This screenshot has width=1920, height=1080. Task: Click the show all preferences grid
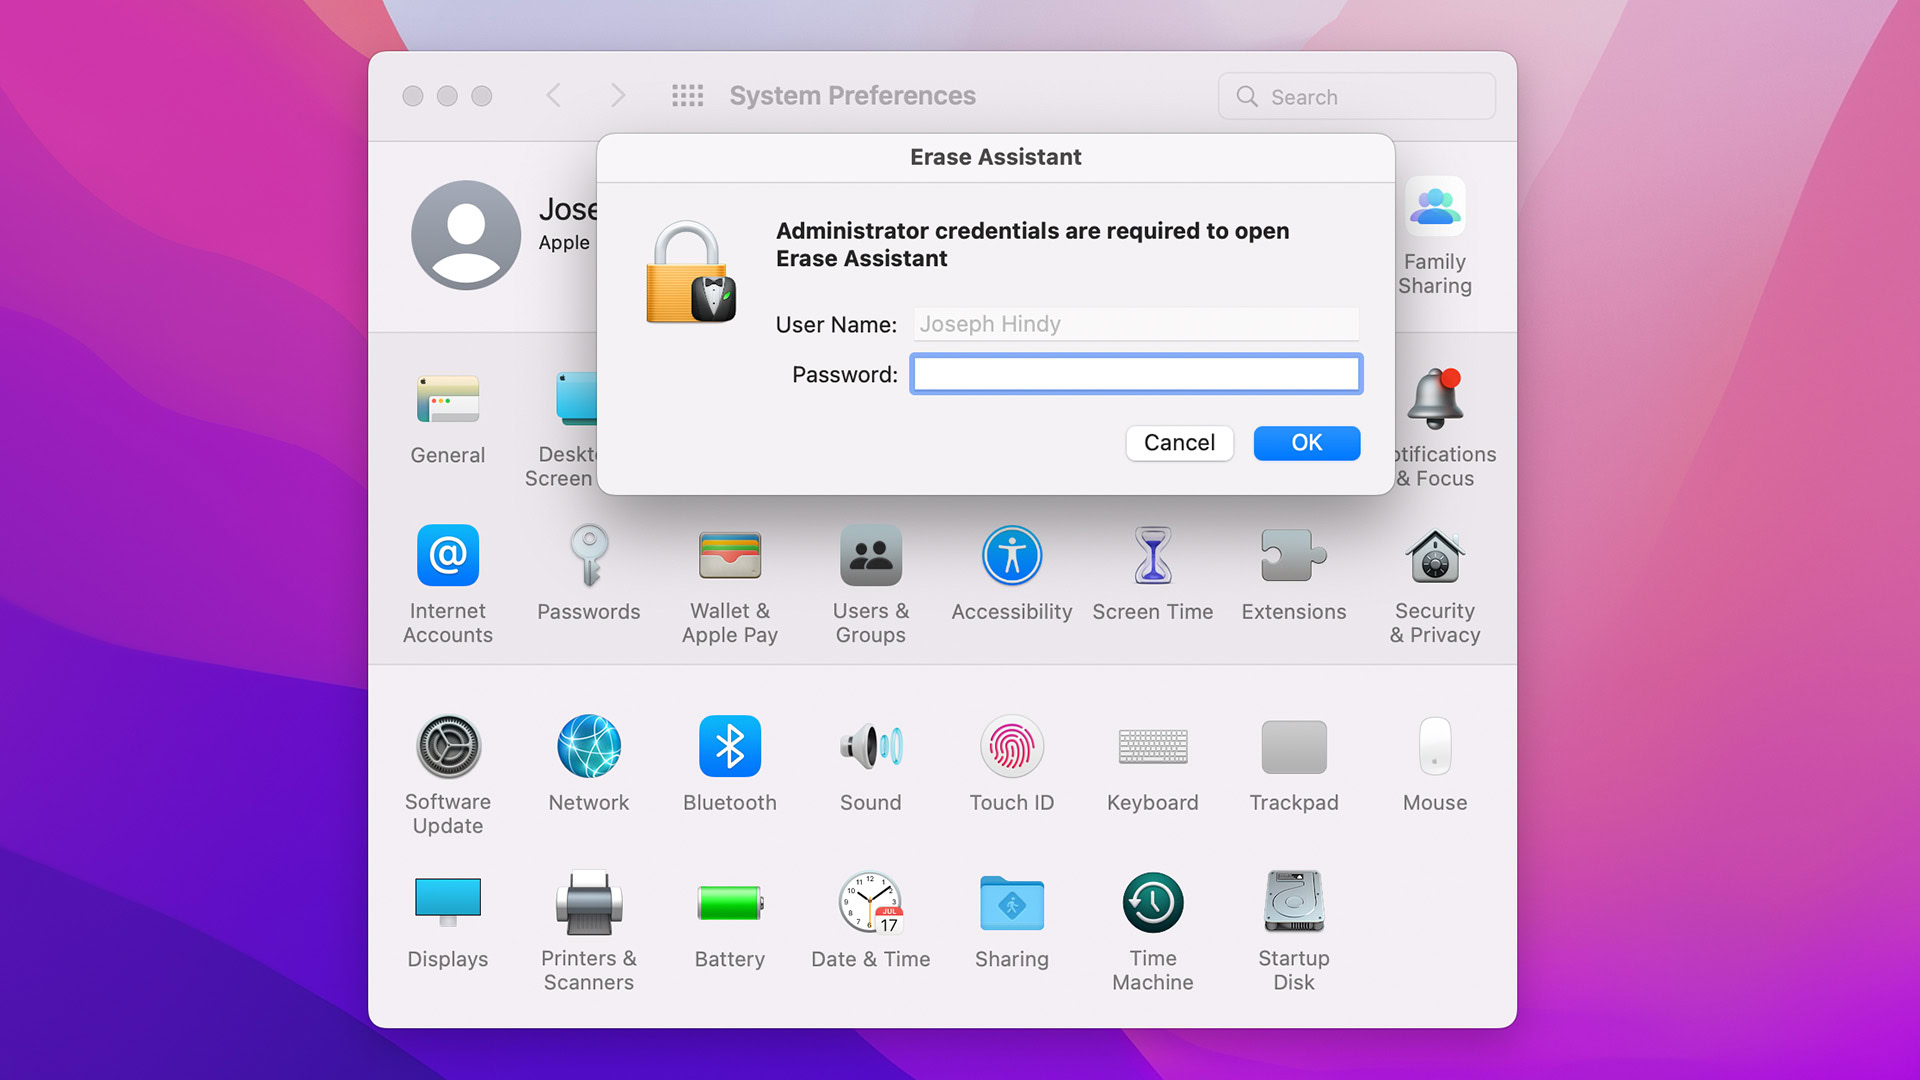687,96
